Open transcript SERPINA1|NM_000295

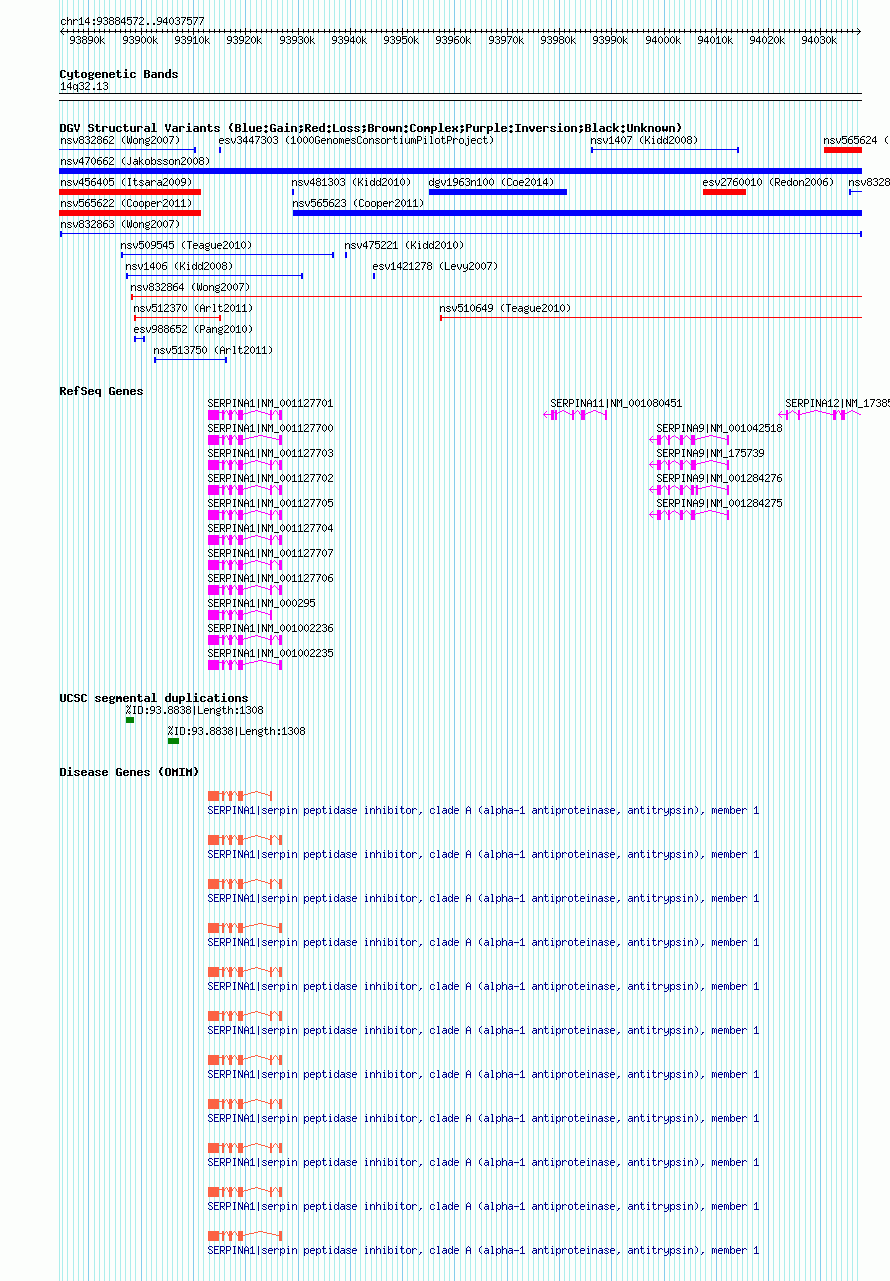point(261,604)
